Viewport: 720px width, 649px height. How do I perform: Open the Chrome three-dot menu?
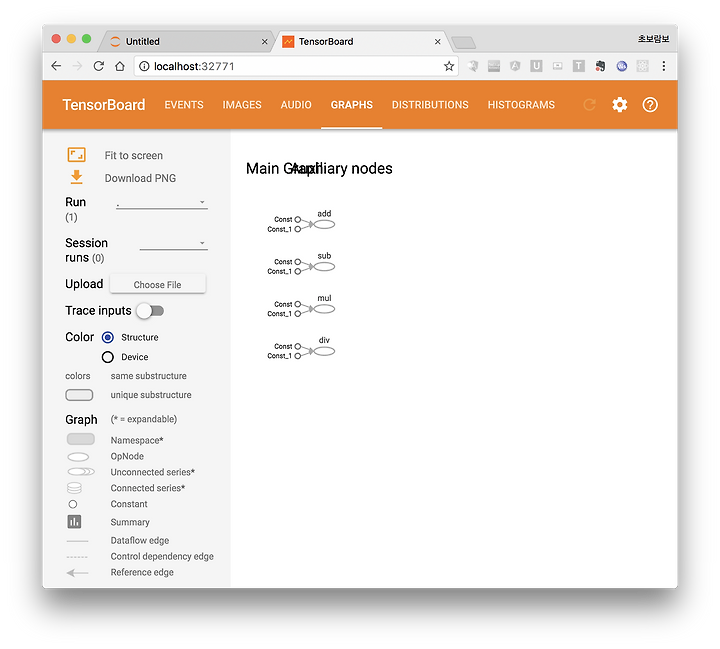point(664,66)
